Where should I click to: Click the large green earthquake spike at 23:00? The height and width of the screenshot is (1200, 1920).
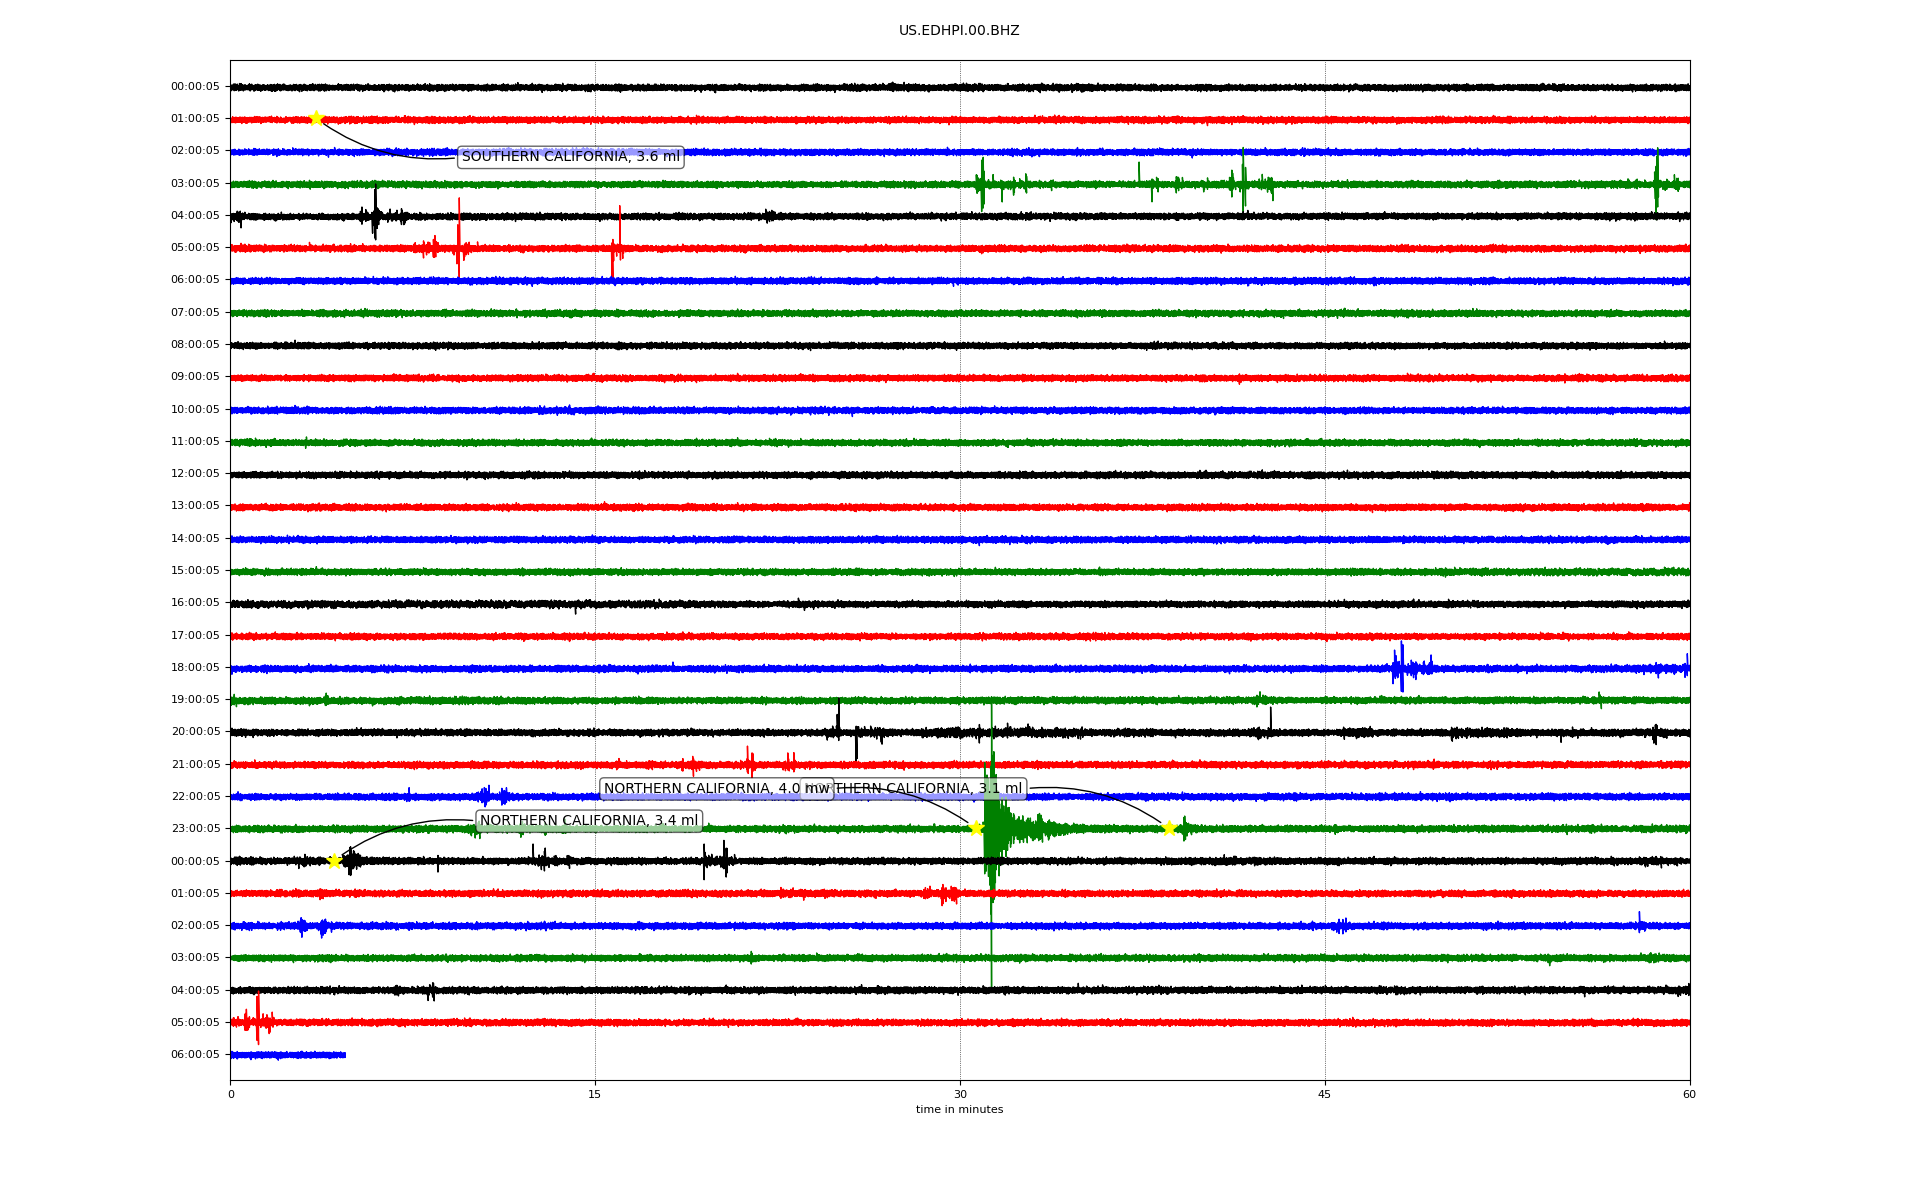point(991,828)
